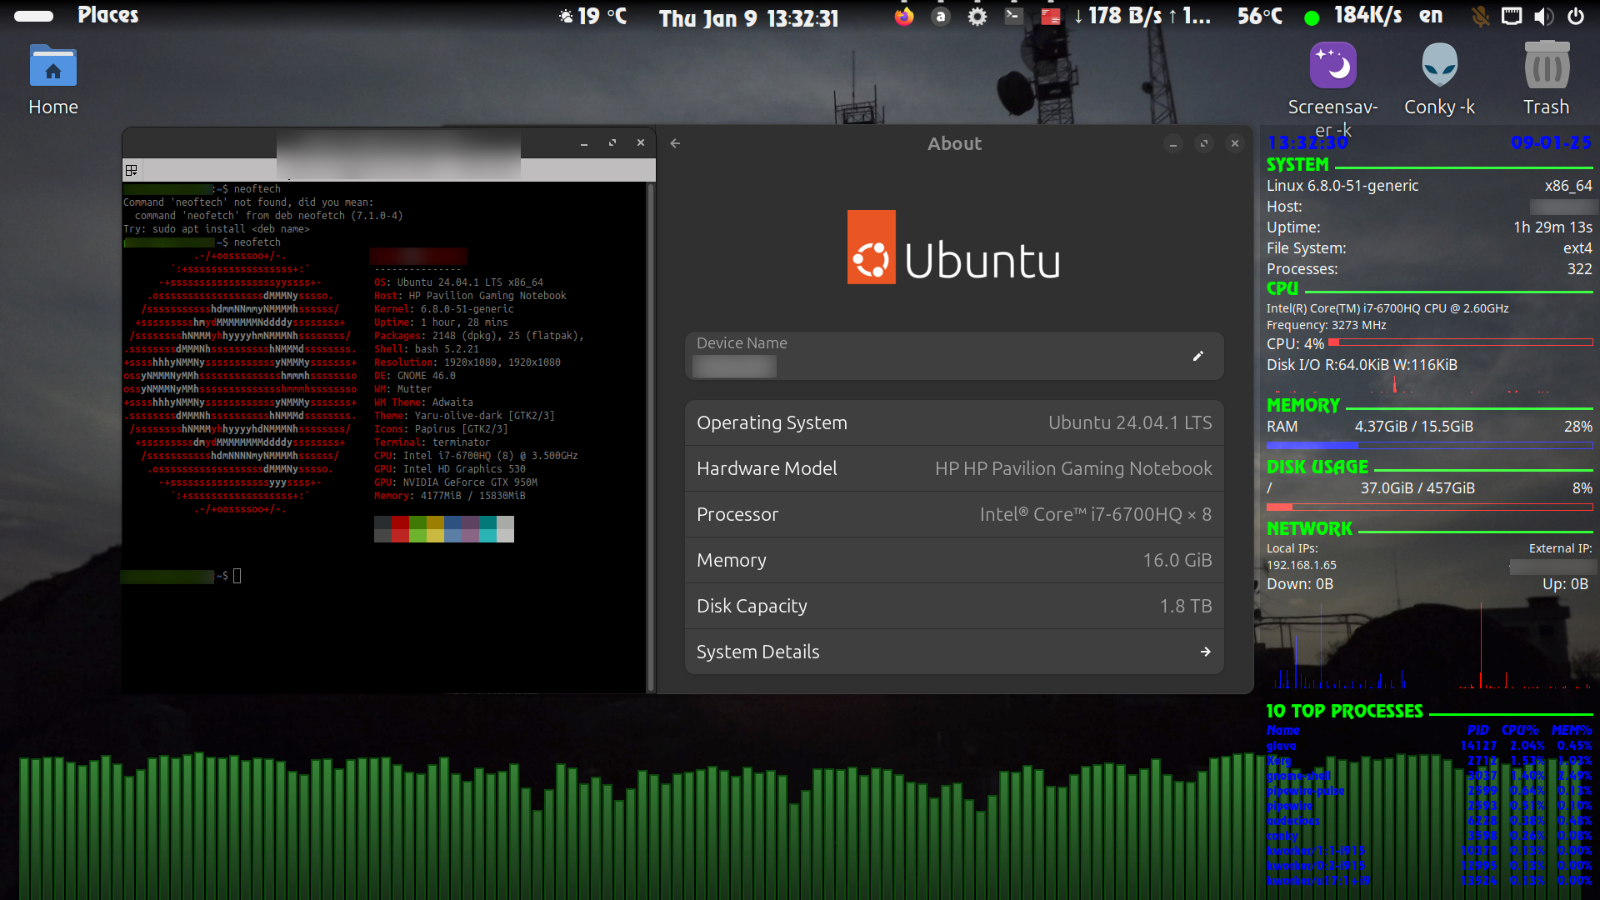This screenshot has height=900, width=1600.
Task: Click the red window icon in top bar
Action: 1050,16
